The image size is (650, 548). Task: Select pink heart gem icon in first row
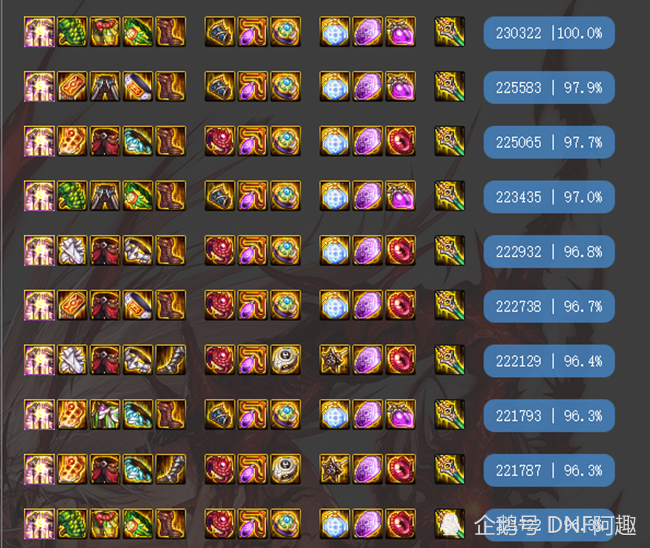400,32
